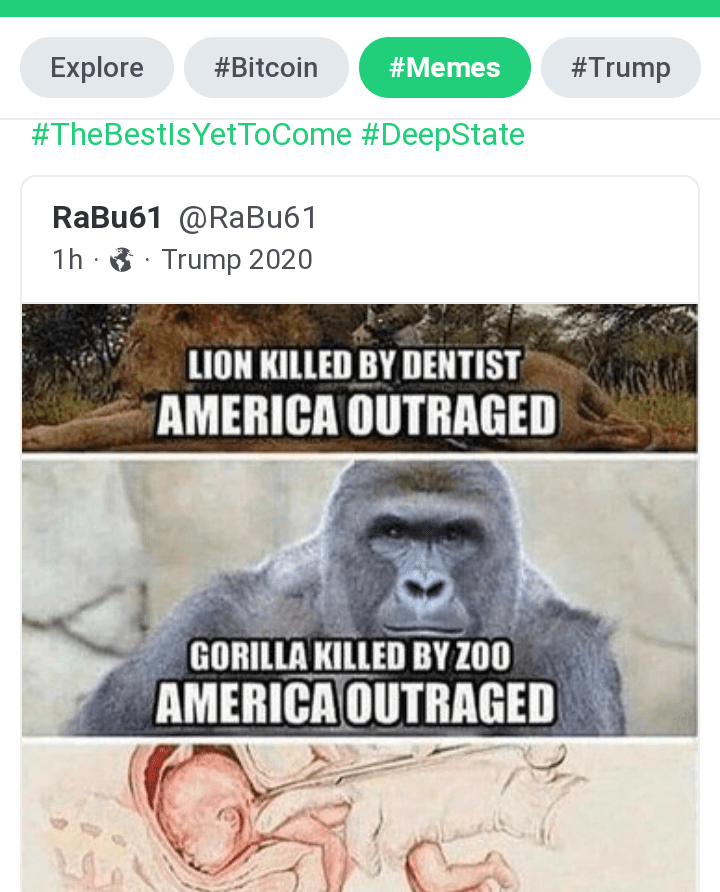Visit the Trump 2020 group link
Viewport: 720px width, 892px height.
[237, 260]
